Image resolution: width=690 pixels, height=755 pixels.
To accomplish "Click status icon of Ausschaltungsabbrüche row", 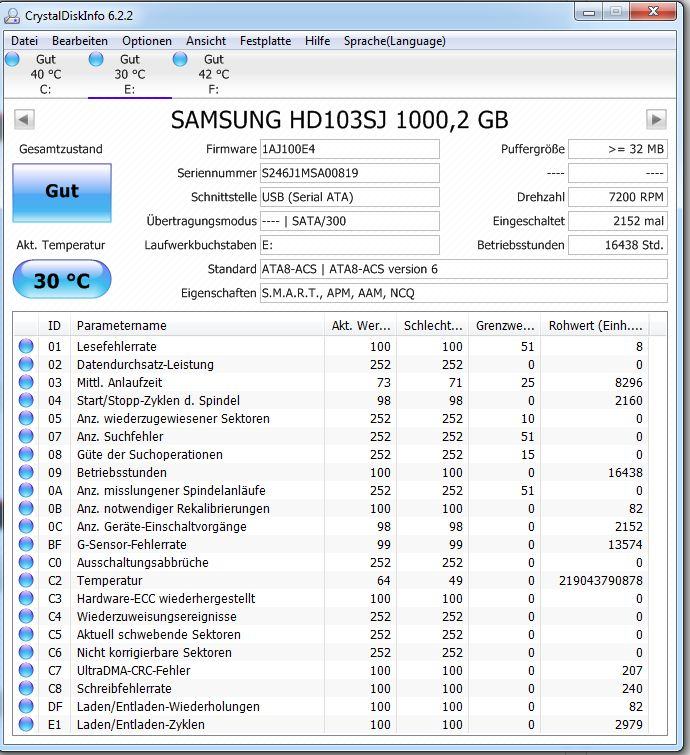I will (26, 562).
